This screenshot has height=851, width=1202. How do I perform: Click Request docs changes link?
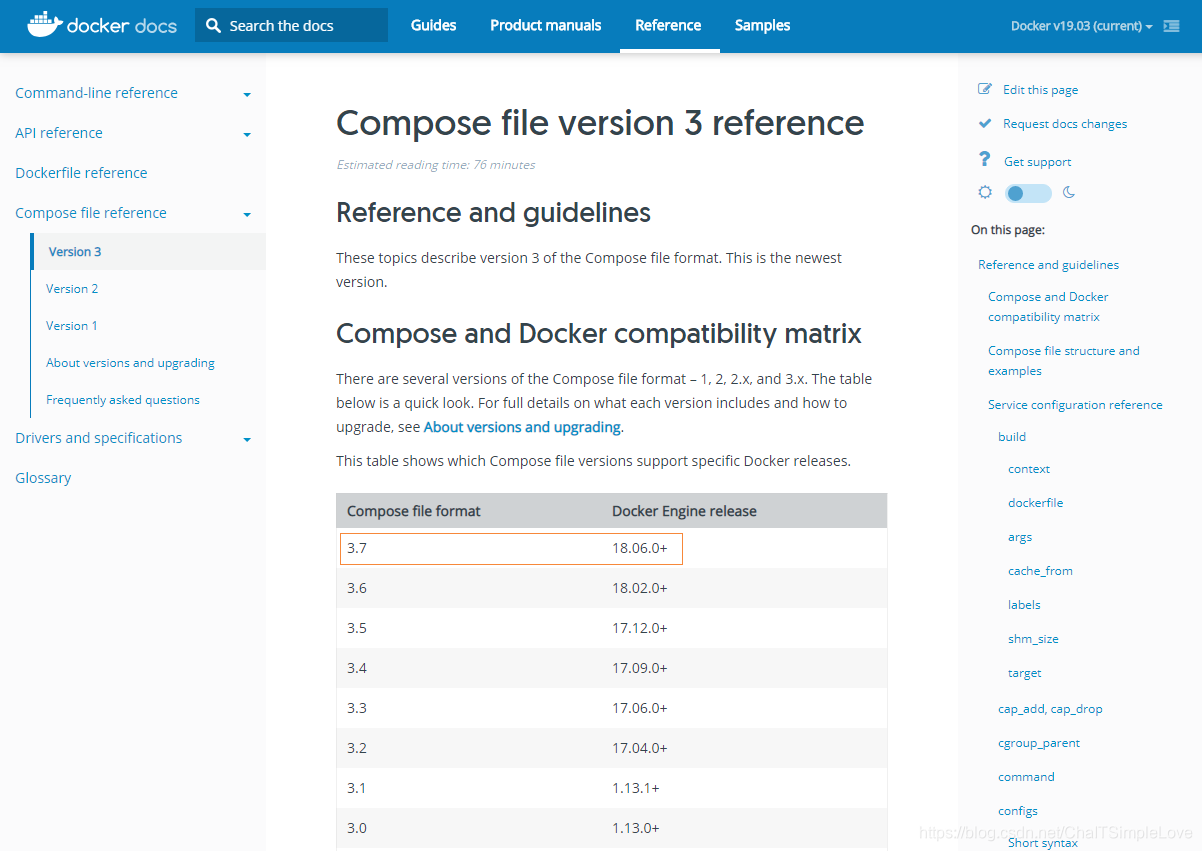tap(1065, 124)
